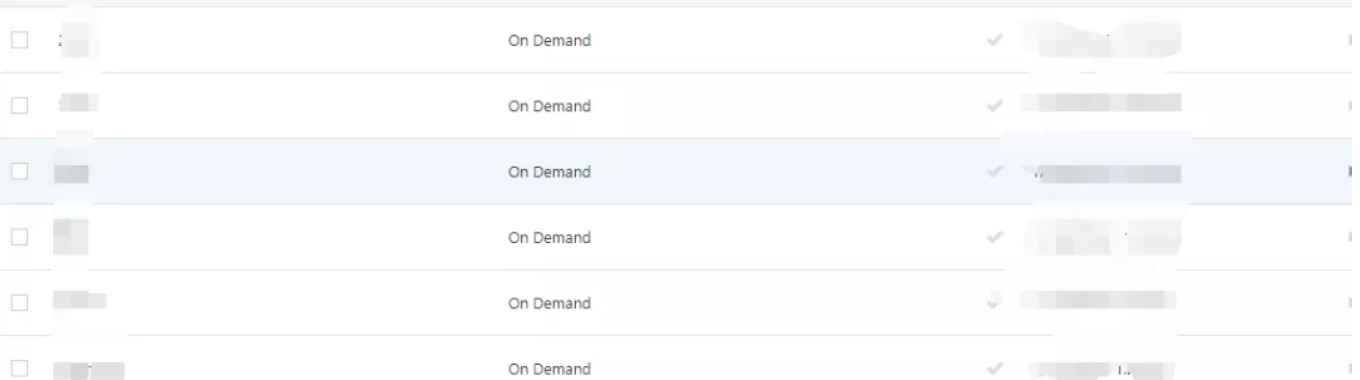Tick the fourth row's selection checkbox
Viewport: 1360px width, 380px height.
pyautogui.click(x=19, y=237)
